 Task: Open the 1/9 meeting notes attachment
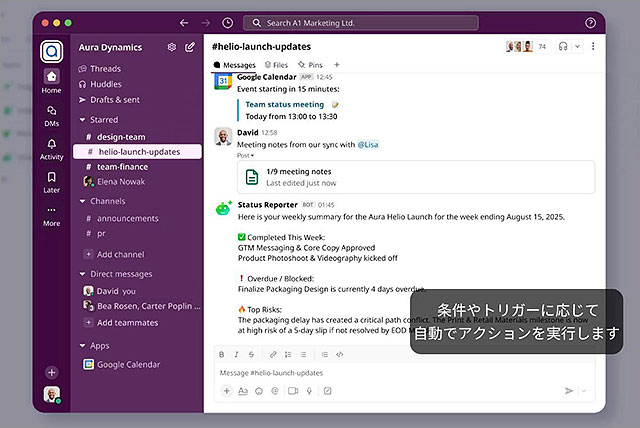(300, 177)
